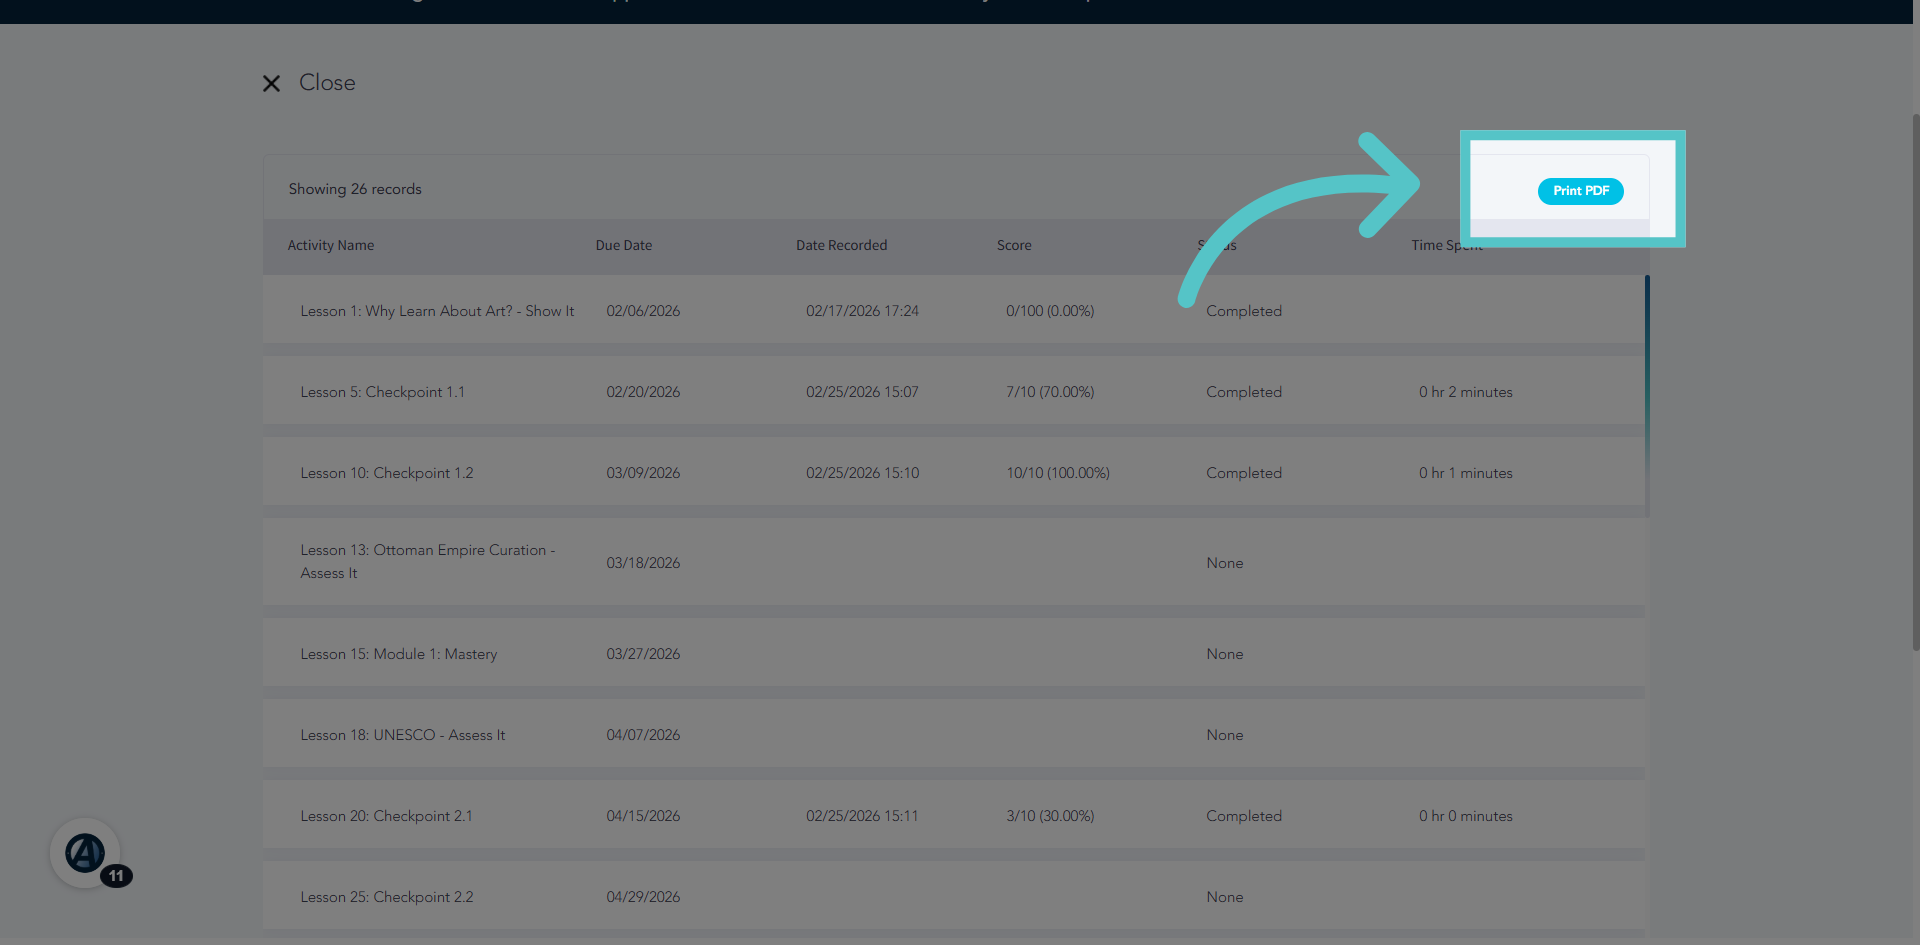Click the page scrollbar on the right edge
The height and width of the screenshot is (945, 1920).
(1915, 380)
